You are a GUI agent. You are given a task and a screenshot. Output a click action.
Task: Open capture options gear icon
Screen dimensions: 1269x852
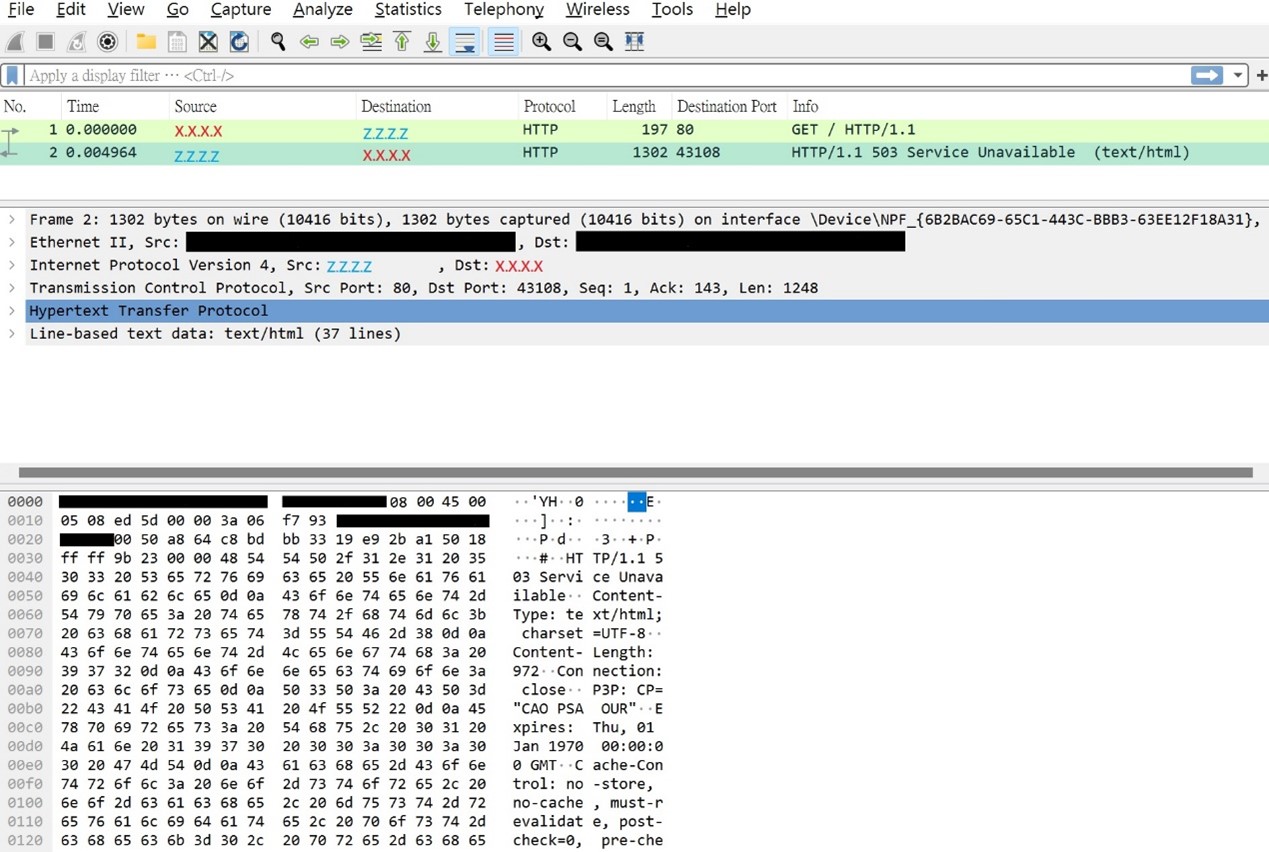tap(108, 42)
